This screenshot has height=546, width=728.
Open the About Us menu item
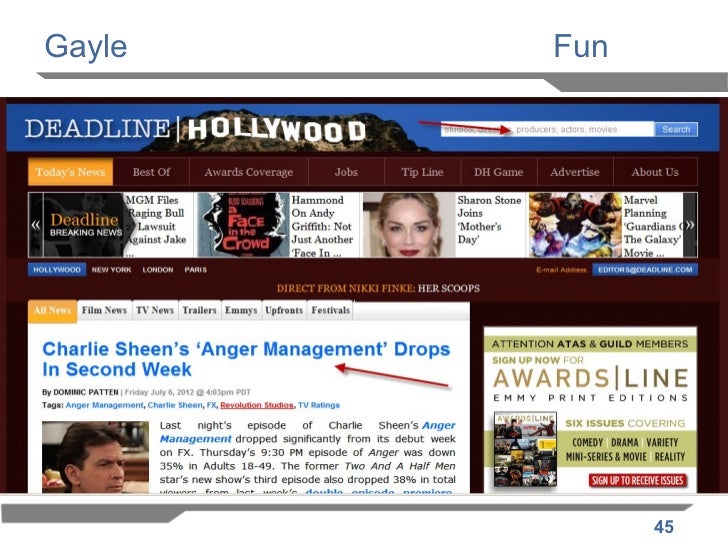coord(655,172)
